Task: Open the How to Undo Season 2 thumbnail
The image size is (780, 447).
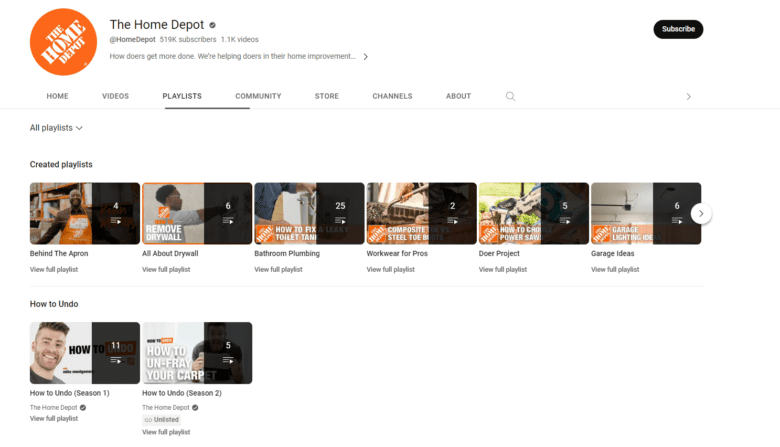Action: tap(197, 353)
